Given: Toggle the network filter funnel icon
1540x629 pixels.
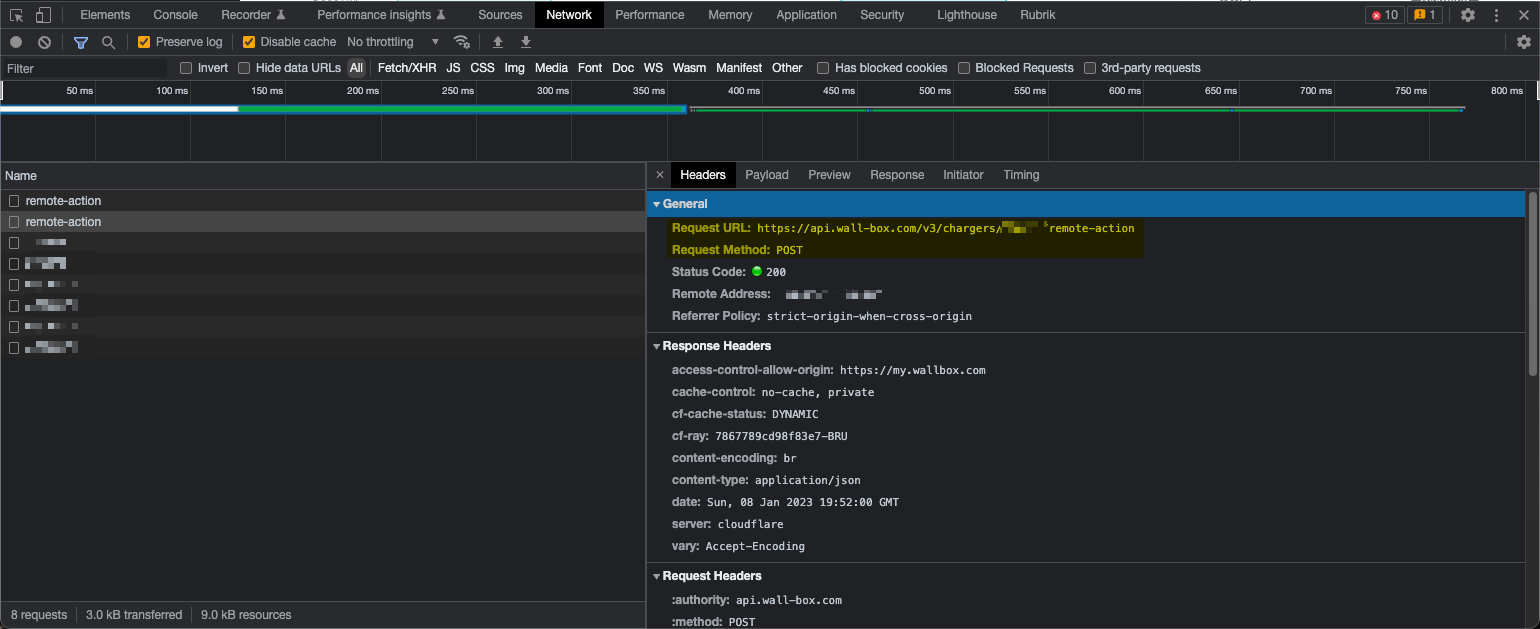Looking at the screenshot, I should pos(81,42).
